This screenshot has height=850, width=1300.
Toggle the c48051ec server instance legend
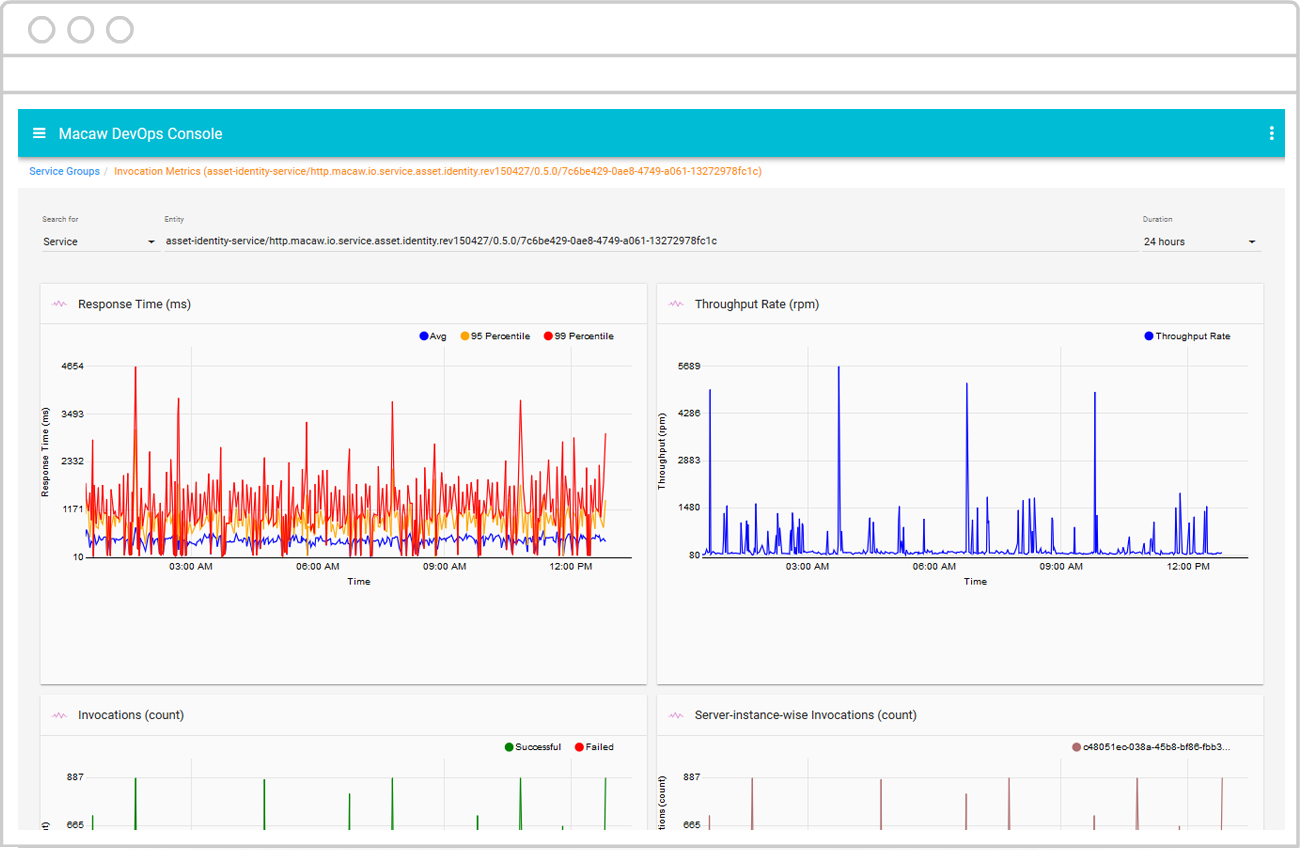[x=1151, y=747]
